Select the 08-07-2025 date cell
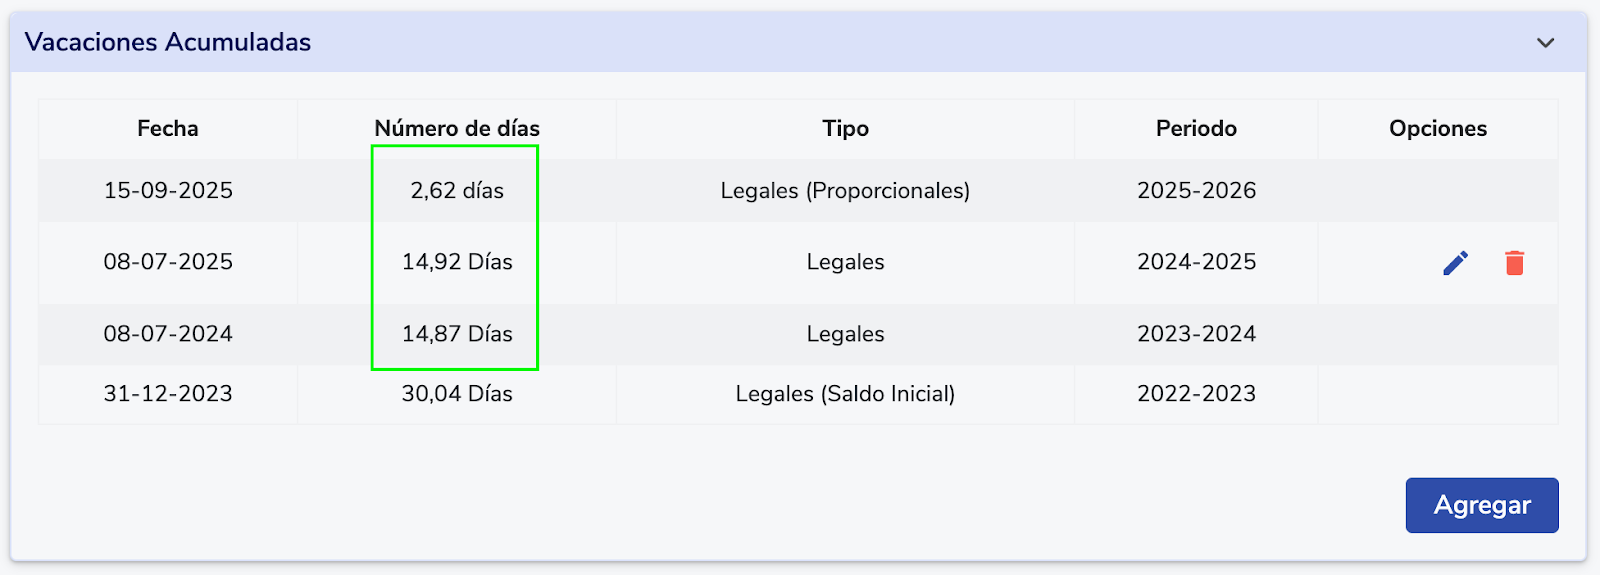 [x=168, y=262]
